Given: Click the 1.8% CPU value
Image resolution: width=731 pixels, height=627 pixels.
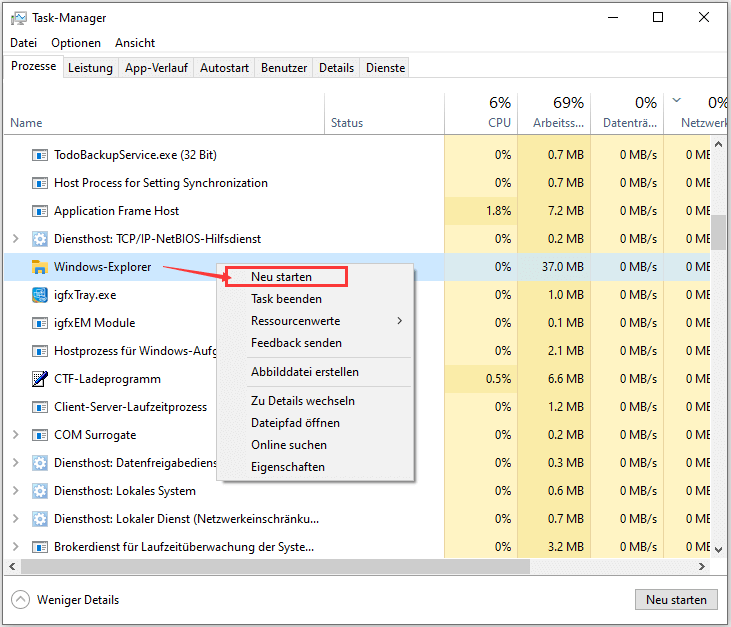Looking at the screenshot, I should click(498, 211).
